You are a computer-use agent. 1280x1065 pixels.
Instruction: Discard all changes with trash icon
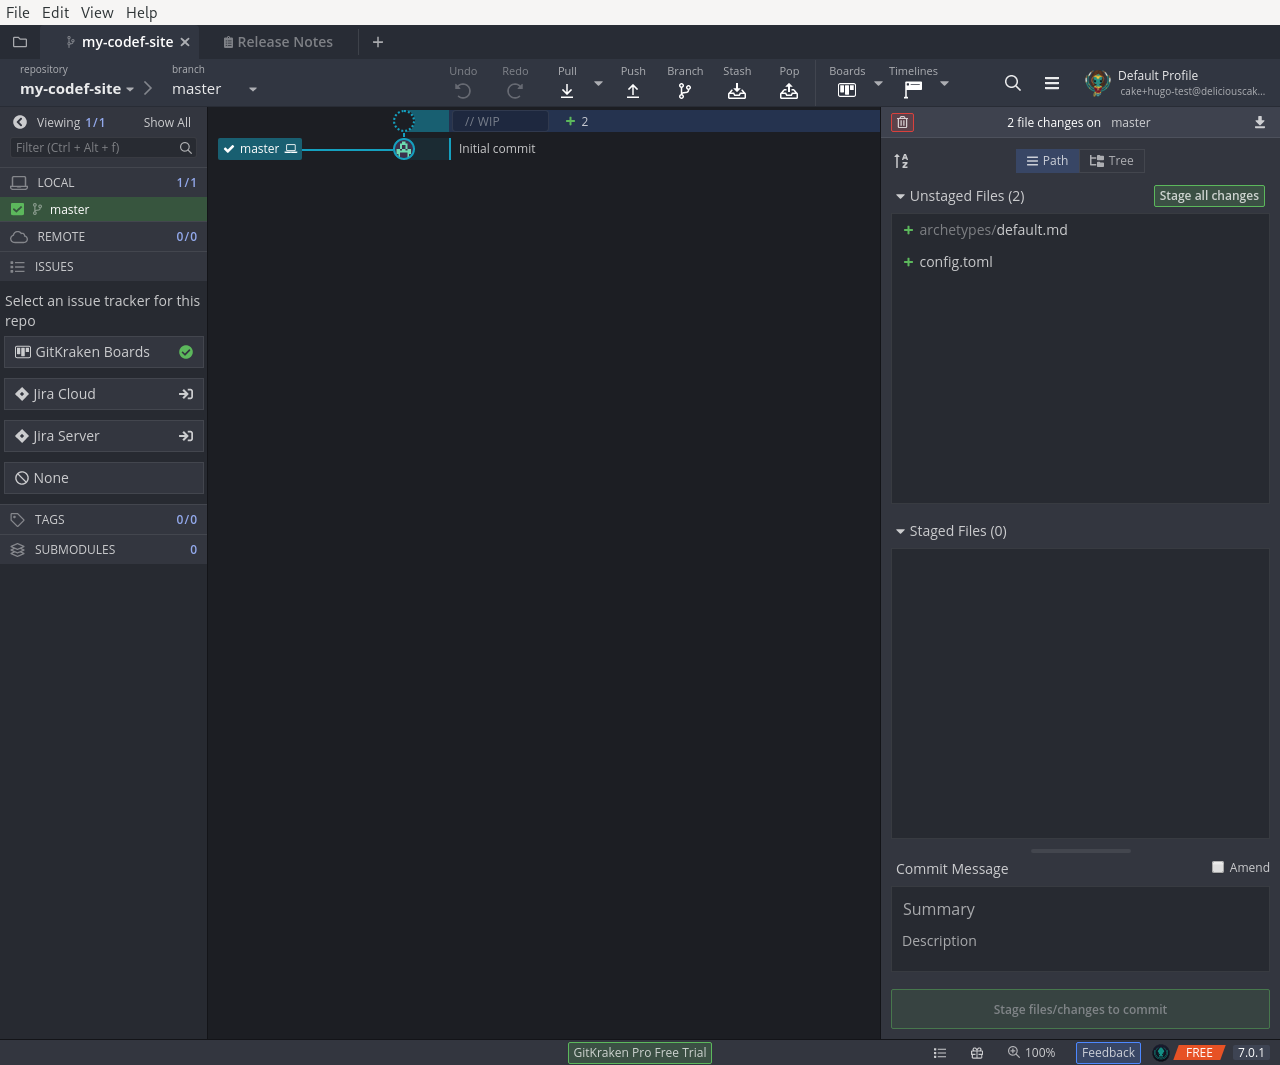[x=903, y=122]
